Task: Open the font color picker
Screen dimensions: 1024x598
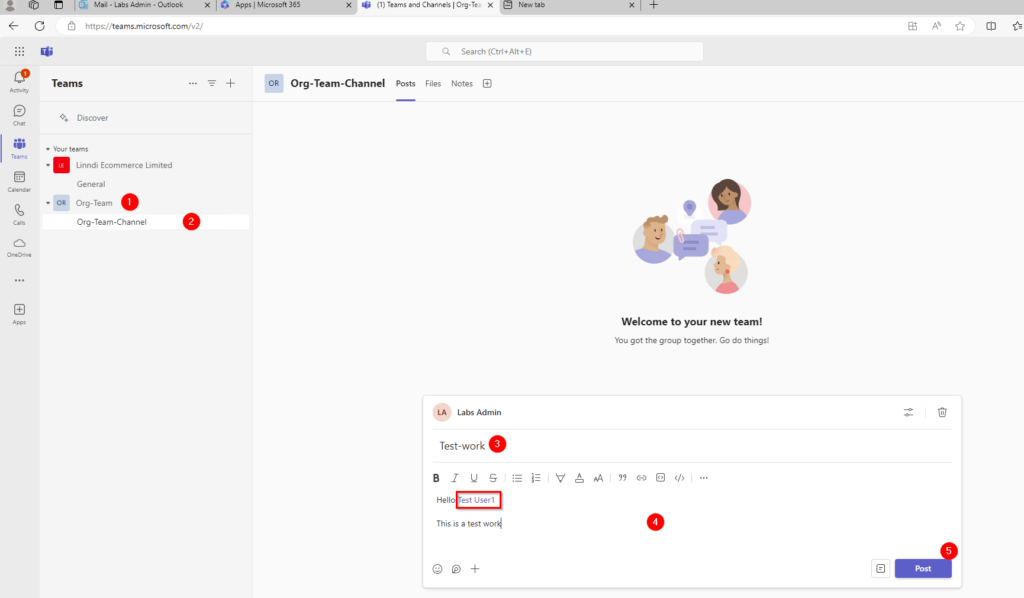Action: [579, 478]
